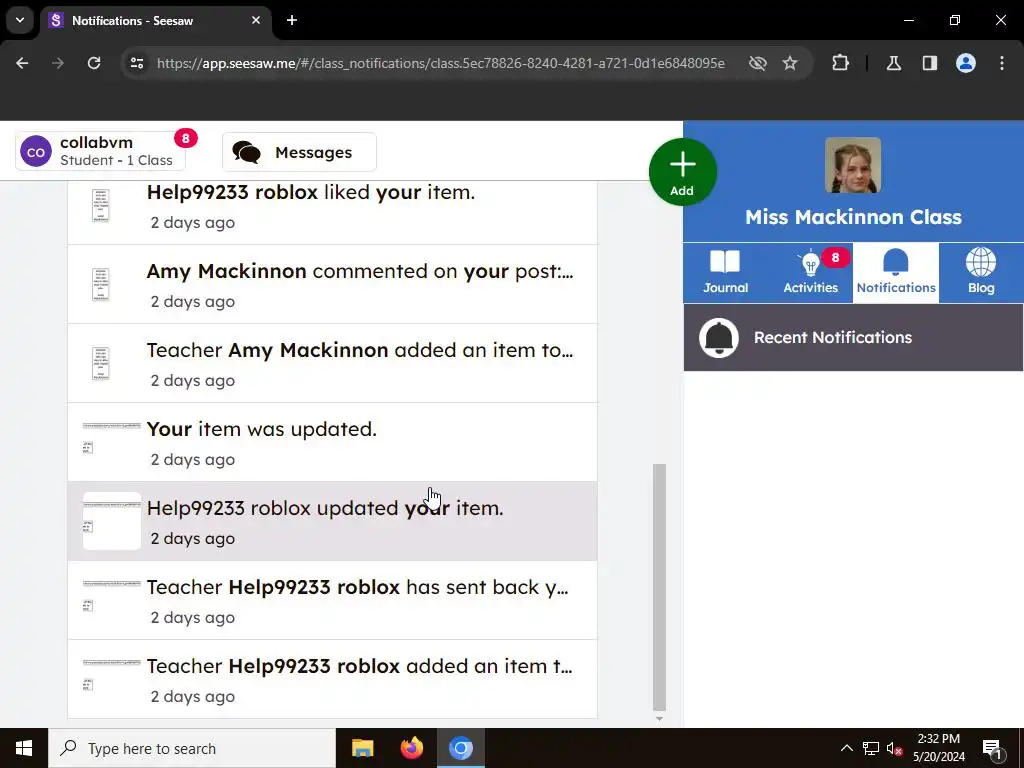Click the address bar URL

[441, 63]
